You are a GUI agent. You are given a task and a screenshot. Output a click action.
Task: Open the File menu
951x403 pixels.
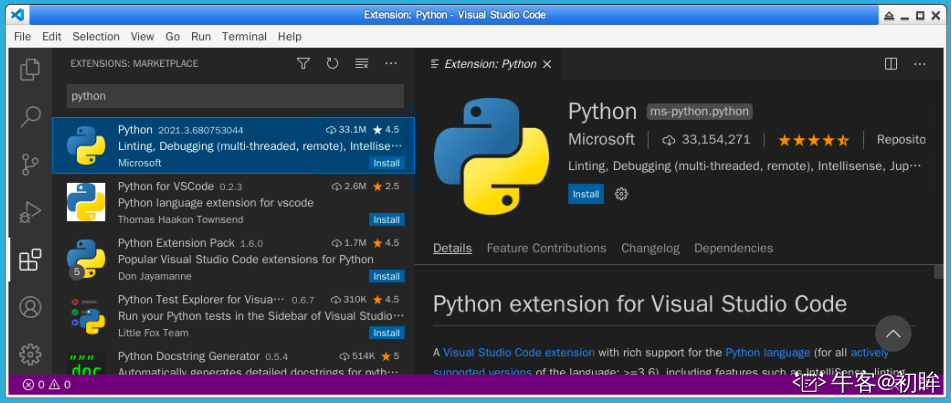[x=22, y=36]
